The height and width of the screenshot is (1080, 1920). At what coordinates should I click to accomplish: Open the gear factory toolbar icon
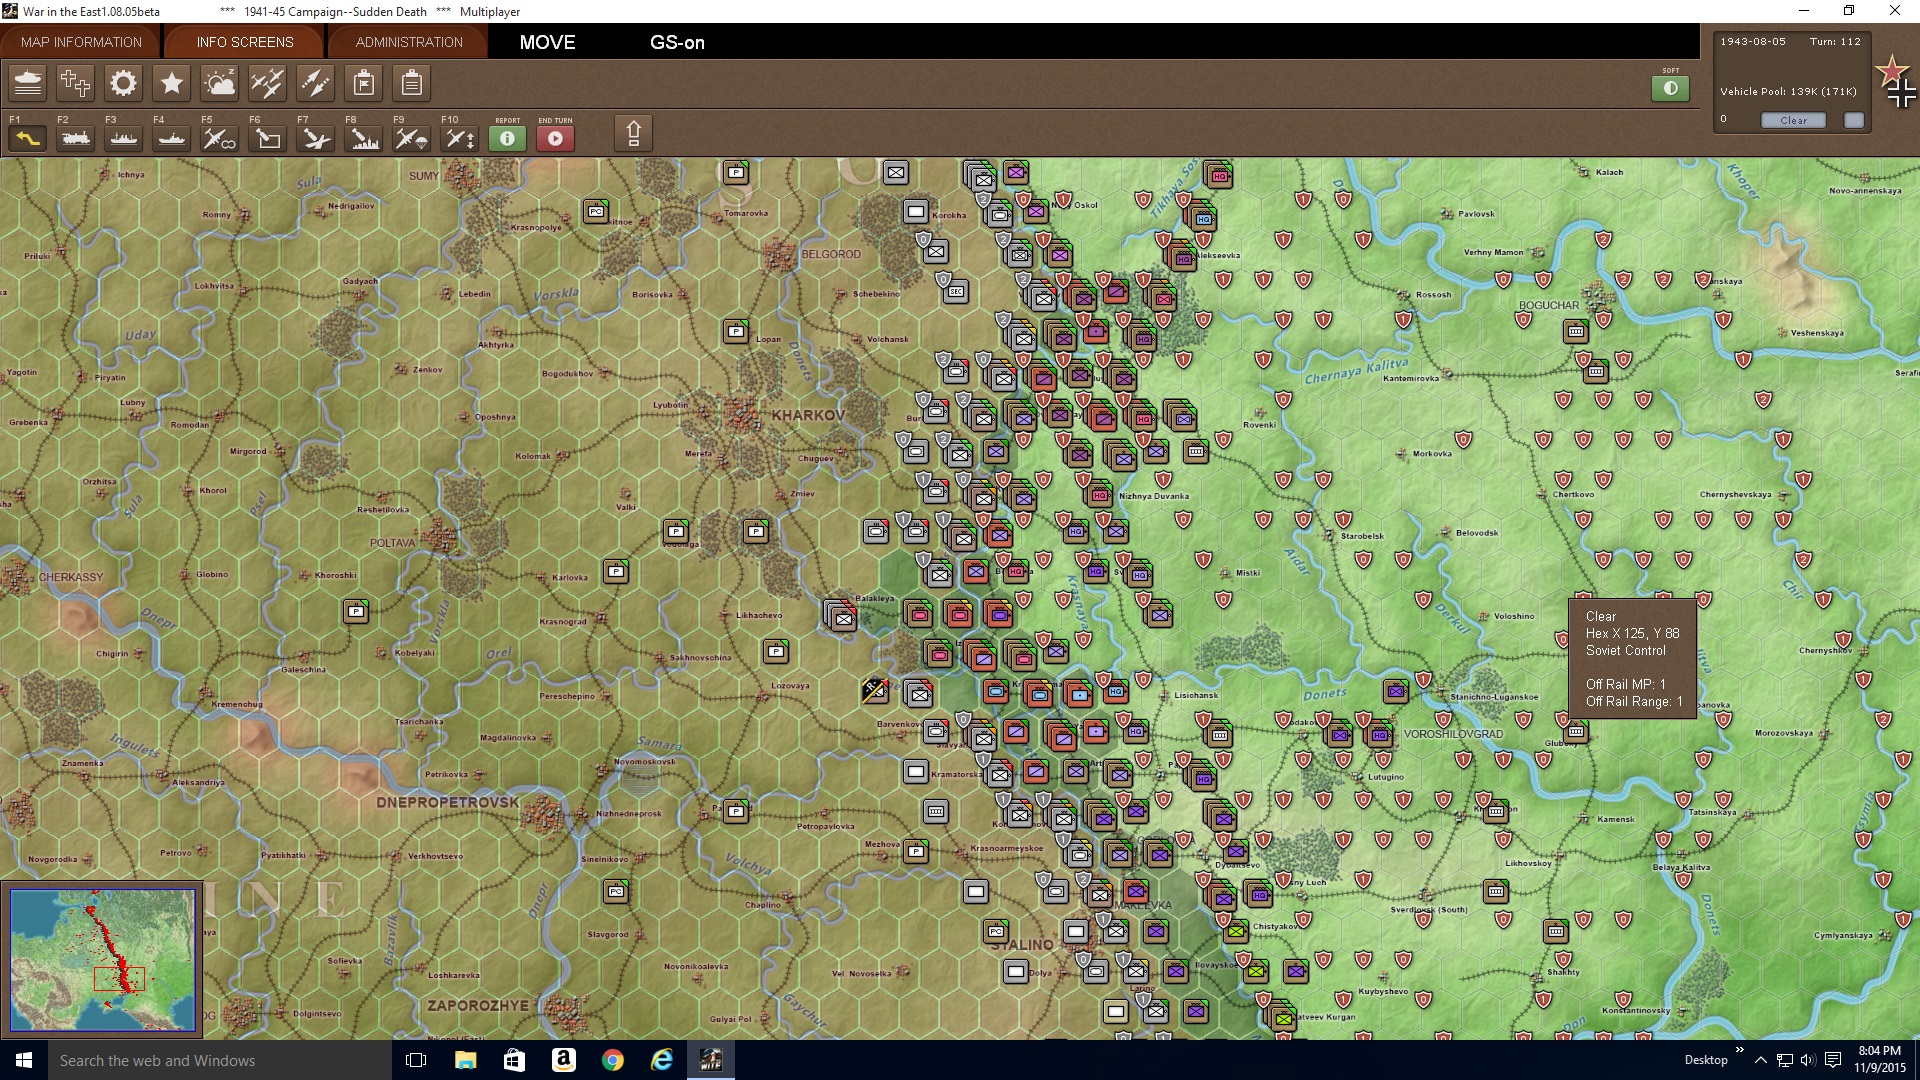coord(123,83)
